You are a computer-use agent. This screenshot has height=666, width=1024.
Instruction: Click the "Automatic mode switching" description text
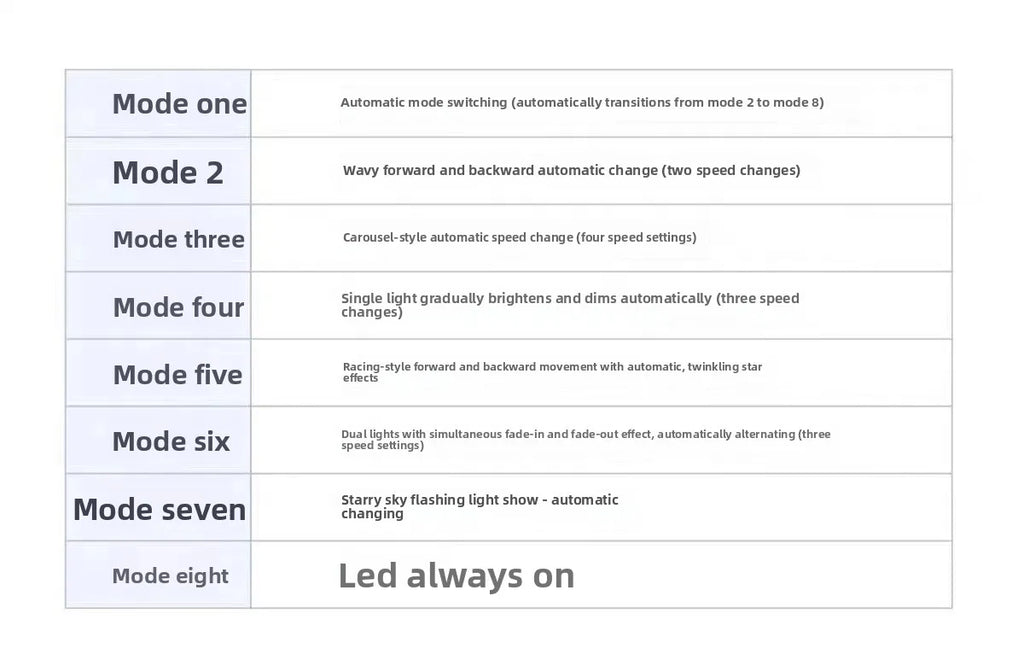(x=582, y=102)
